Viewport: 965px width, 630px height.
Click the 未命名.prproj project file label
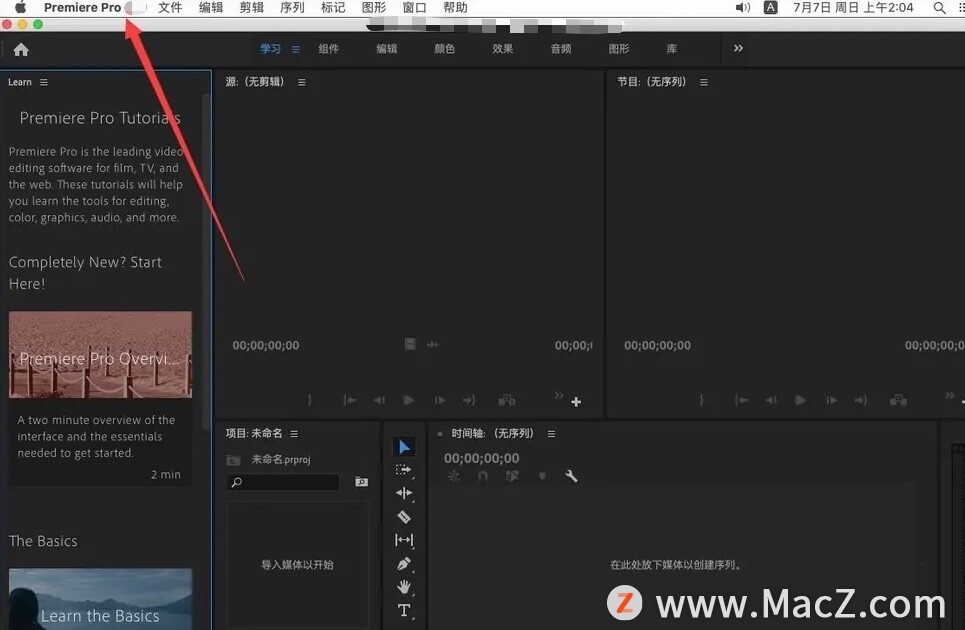click(281, 460)
